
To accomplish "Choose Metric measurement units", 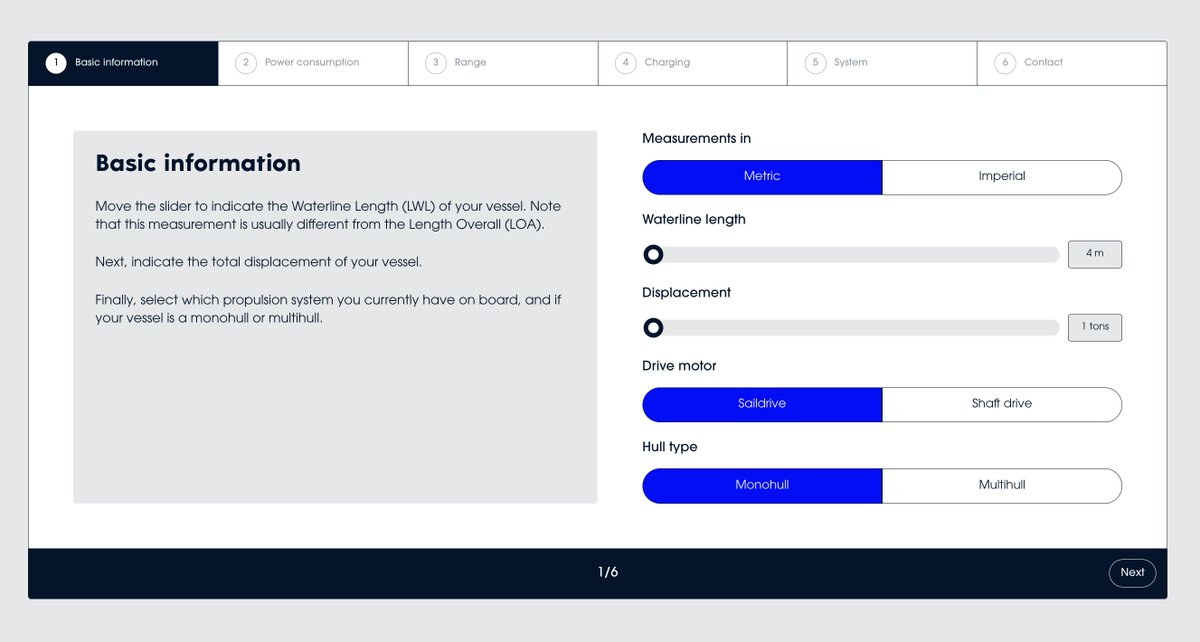I will (762, 177).
